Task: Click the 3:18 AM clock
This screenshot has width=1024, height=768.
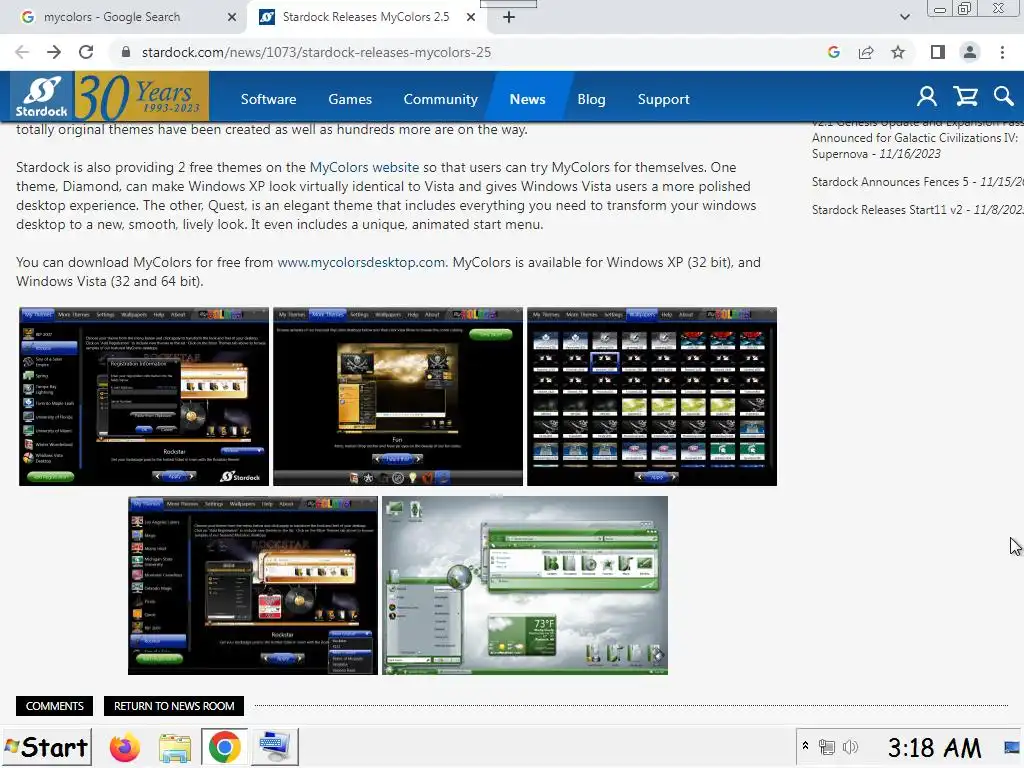Action: tap(934, 748)
